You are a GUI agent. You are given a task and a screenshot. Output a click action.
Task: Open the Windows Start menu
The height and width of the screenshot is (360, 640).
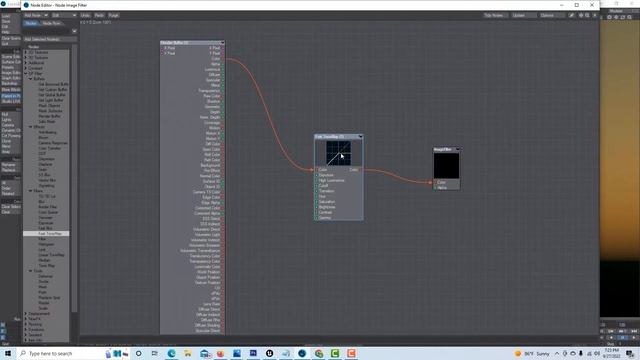7,353
